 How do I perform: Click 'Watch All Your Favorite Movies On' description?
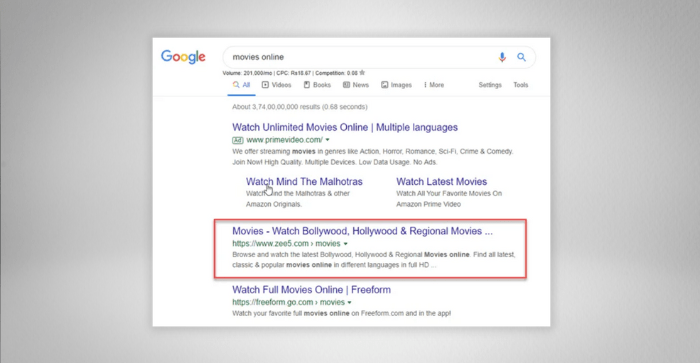[x=449, y=193]
